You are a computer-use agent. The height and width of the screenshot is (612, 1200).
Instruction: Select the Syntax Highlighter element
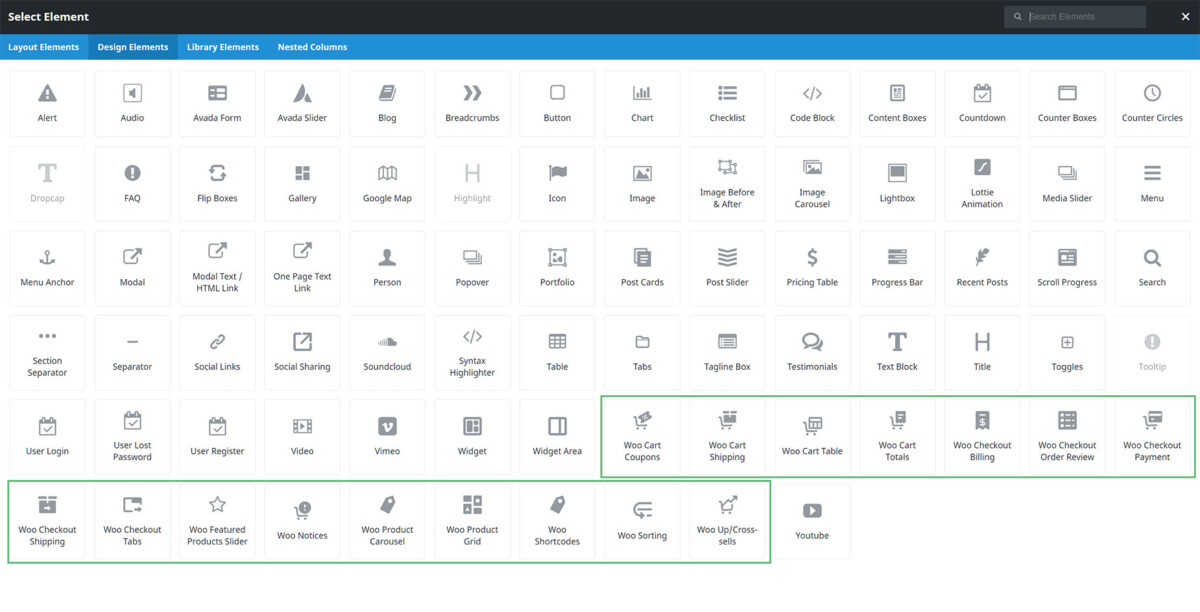[472, 351]
